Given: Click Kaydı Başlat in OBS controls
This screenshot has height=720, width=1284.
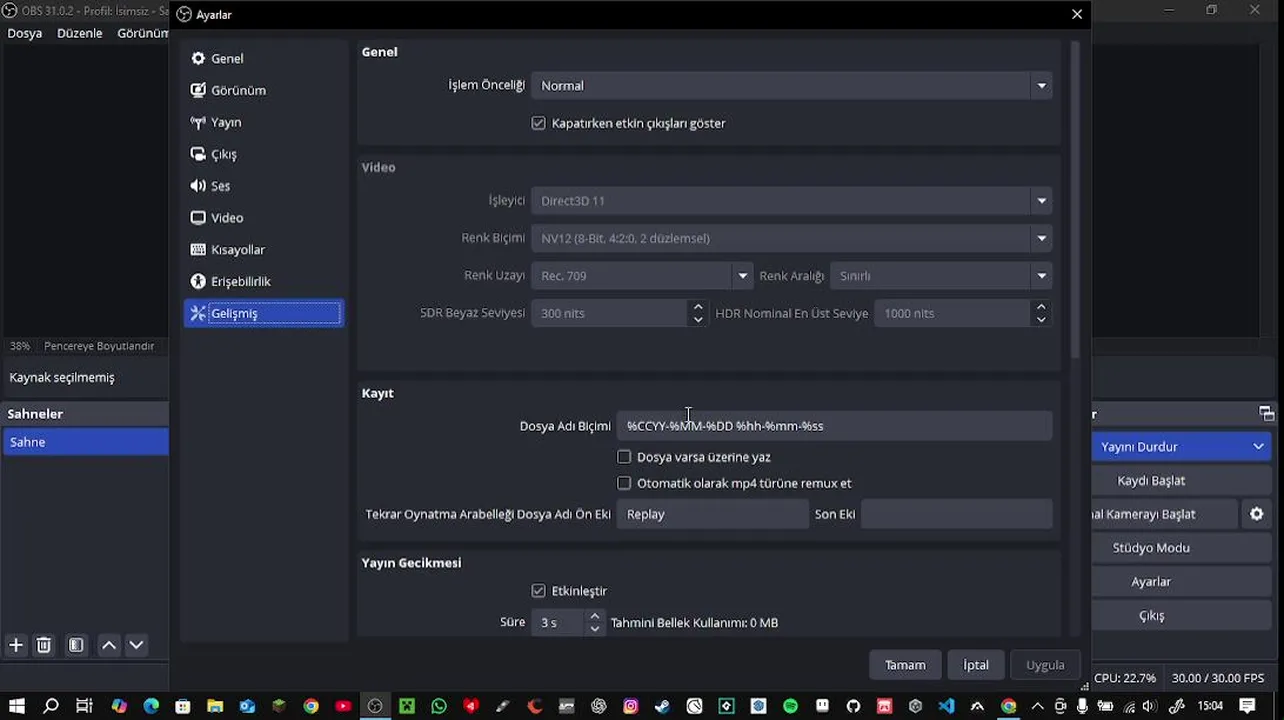Looking at the screenshot, I should tap(1151, 481).
